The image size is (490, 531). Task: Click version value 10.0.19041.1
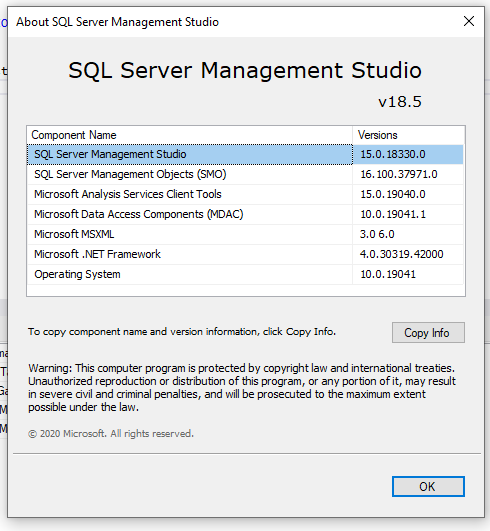tap(393, 214)
